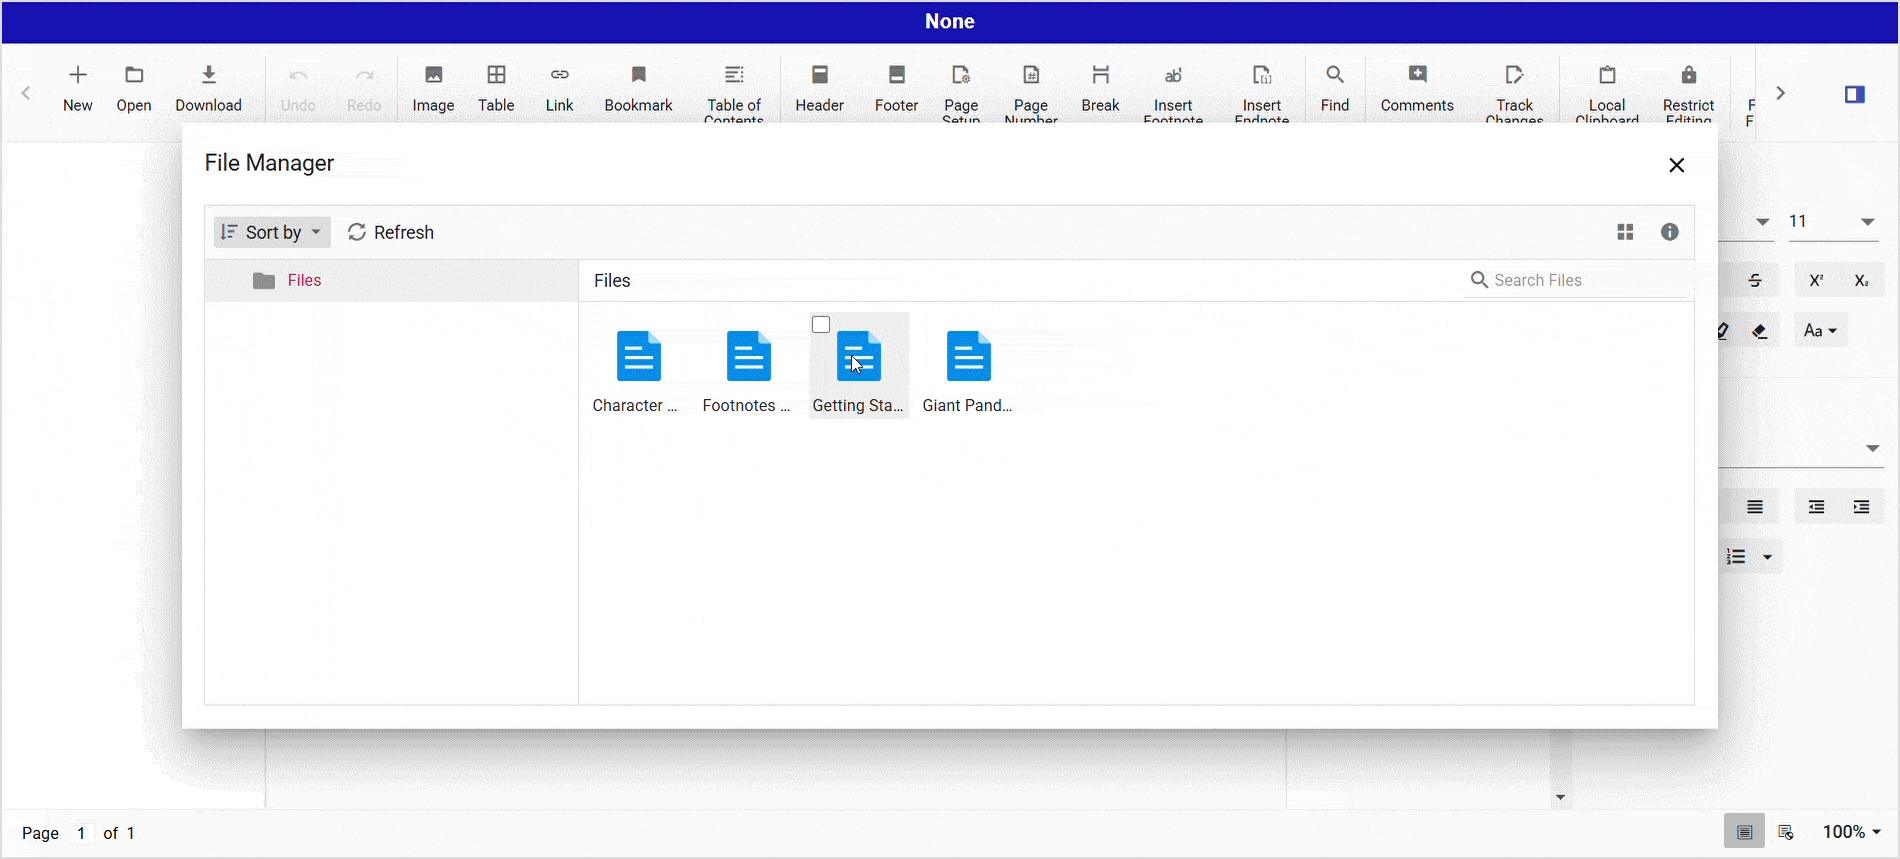Open the Comments pane
Image resolution: width=1900 pixels, height=859 pixels.
(1416, 88)
